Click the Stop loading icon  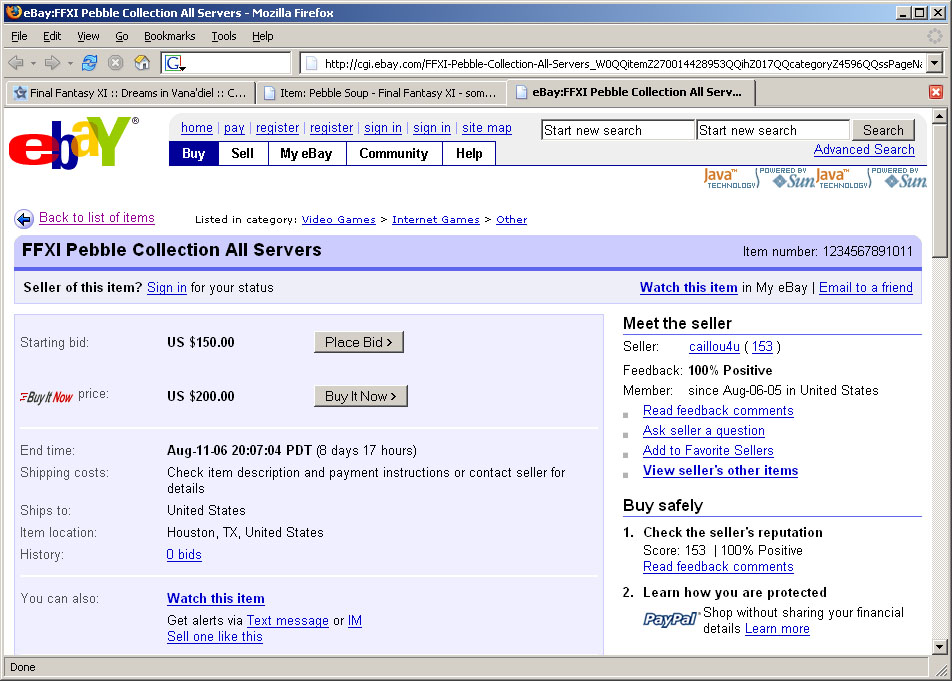(116, 63)
